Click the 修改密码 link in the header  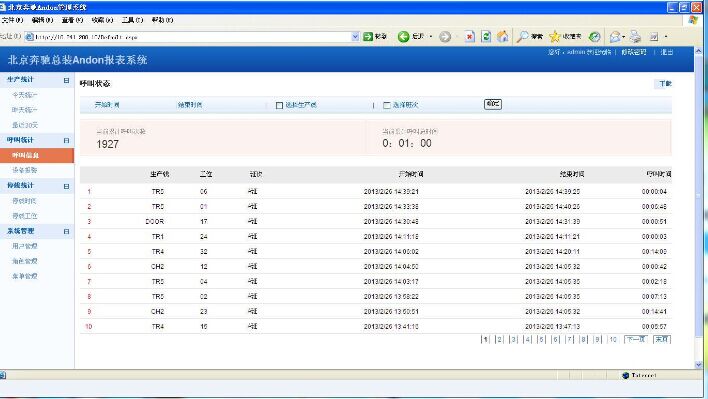coord(634,52)
